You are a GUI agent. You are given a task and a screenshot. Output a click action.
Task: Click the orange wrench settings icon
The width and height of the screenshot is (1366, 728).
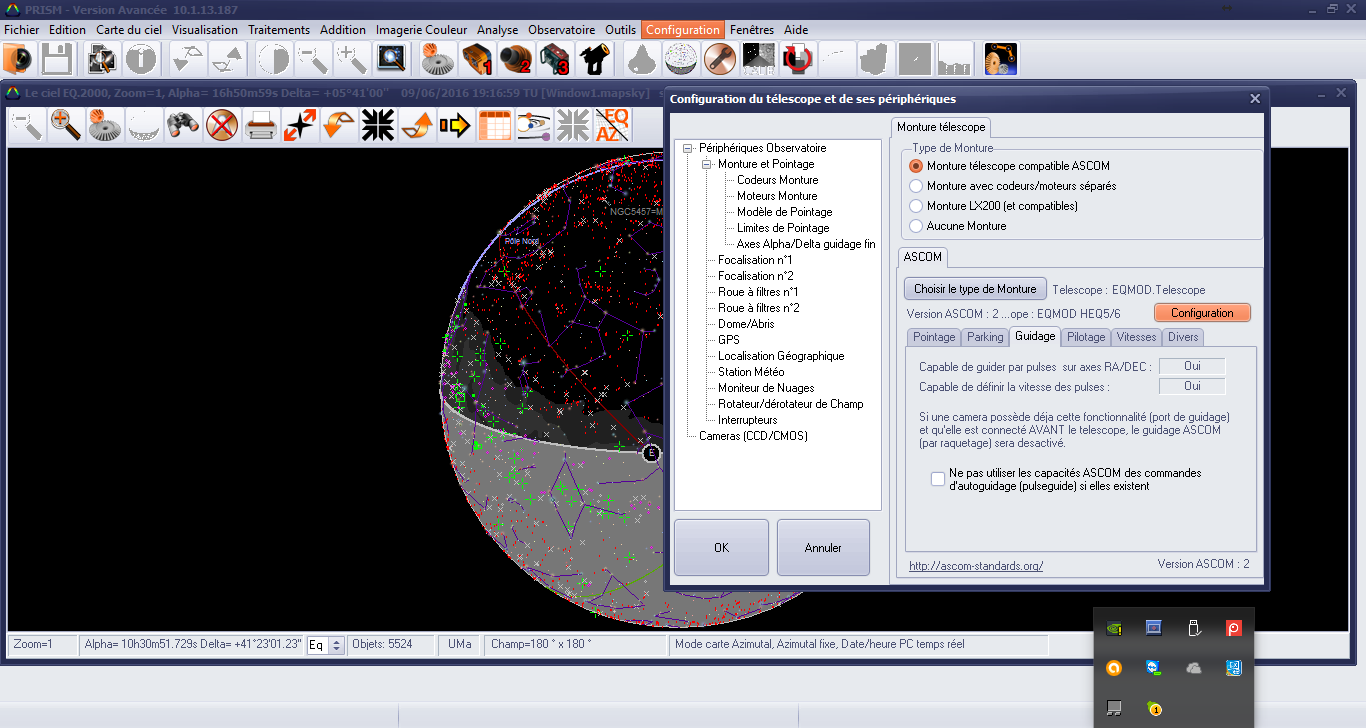[718, 60]
